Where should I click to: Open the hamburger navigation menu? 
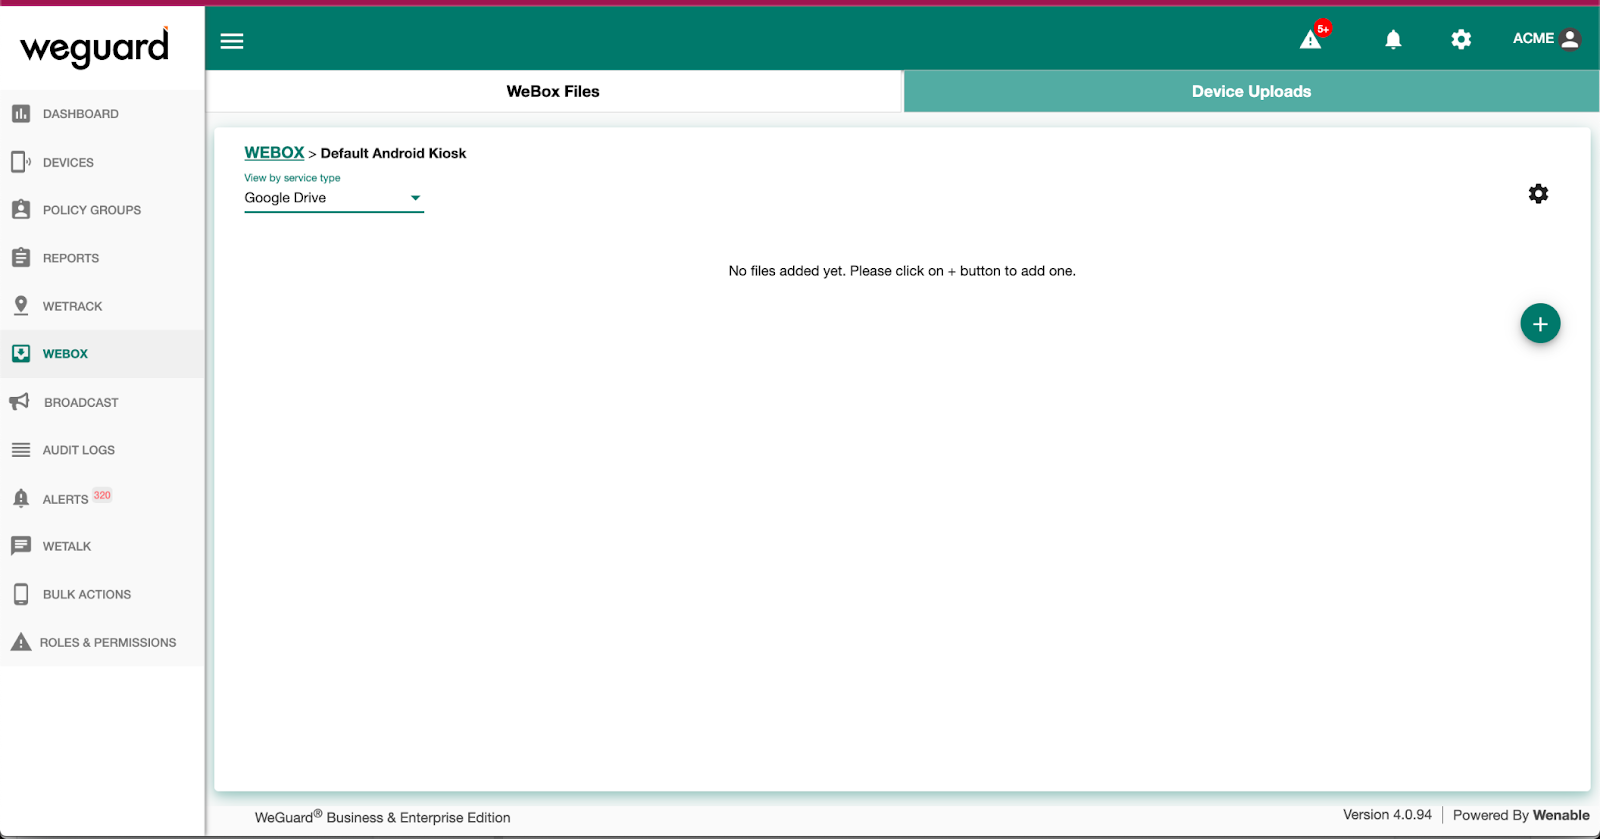pos(232,41)
